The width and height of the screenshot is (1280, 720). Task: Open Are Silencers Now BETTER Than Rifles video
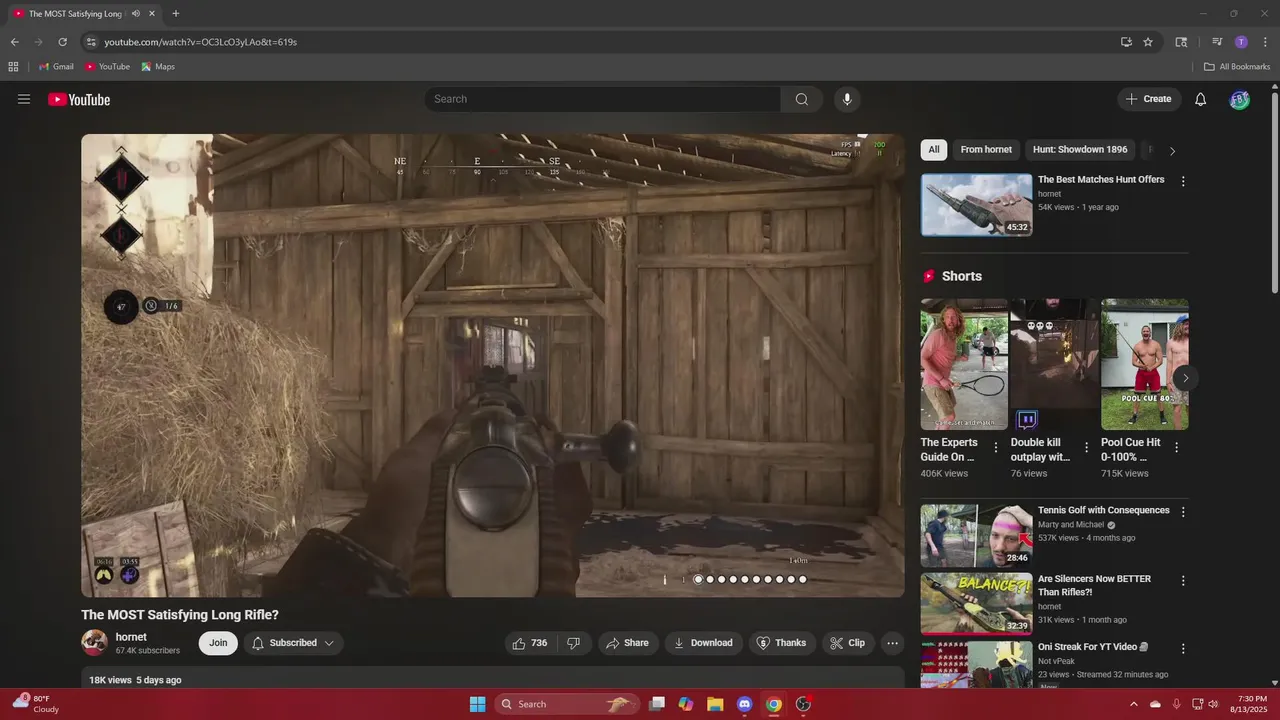[x=976, y=604]
